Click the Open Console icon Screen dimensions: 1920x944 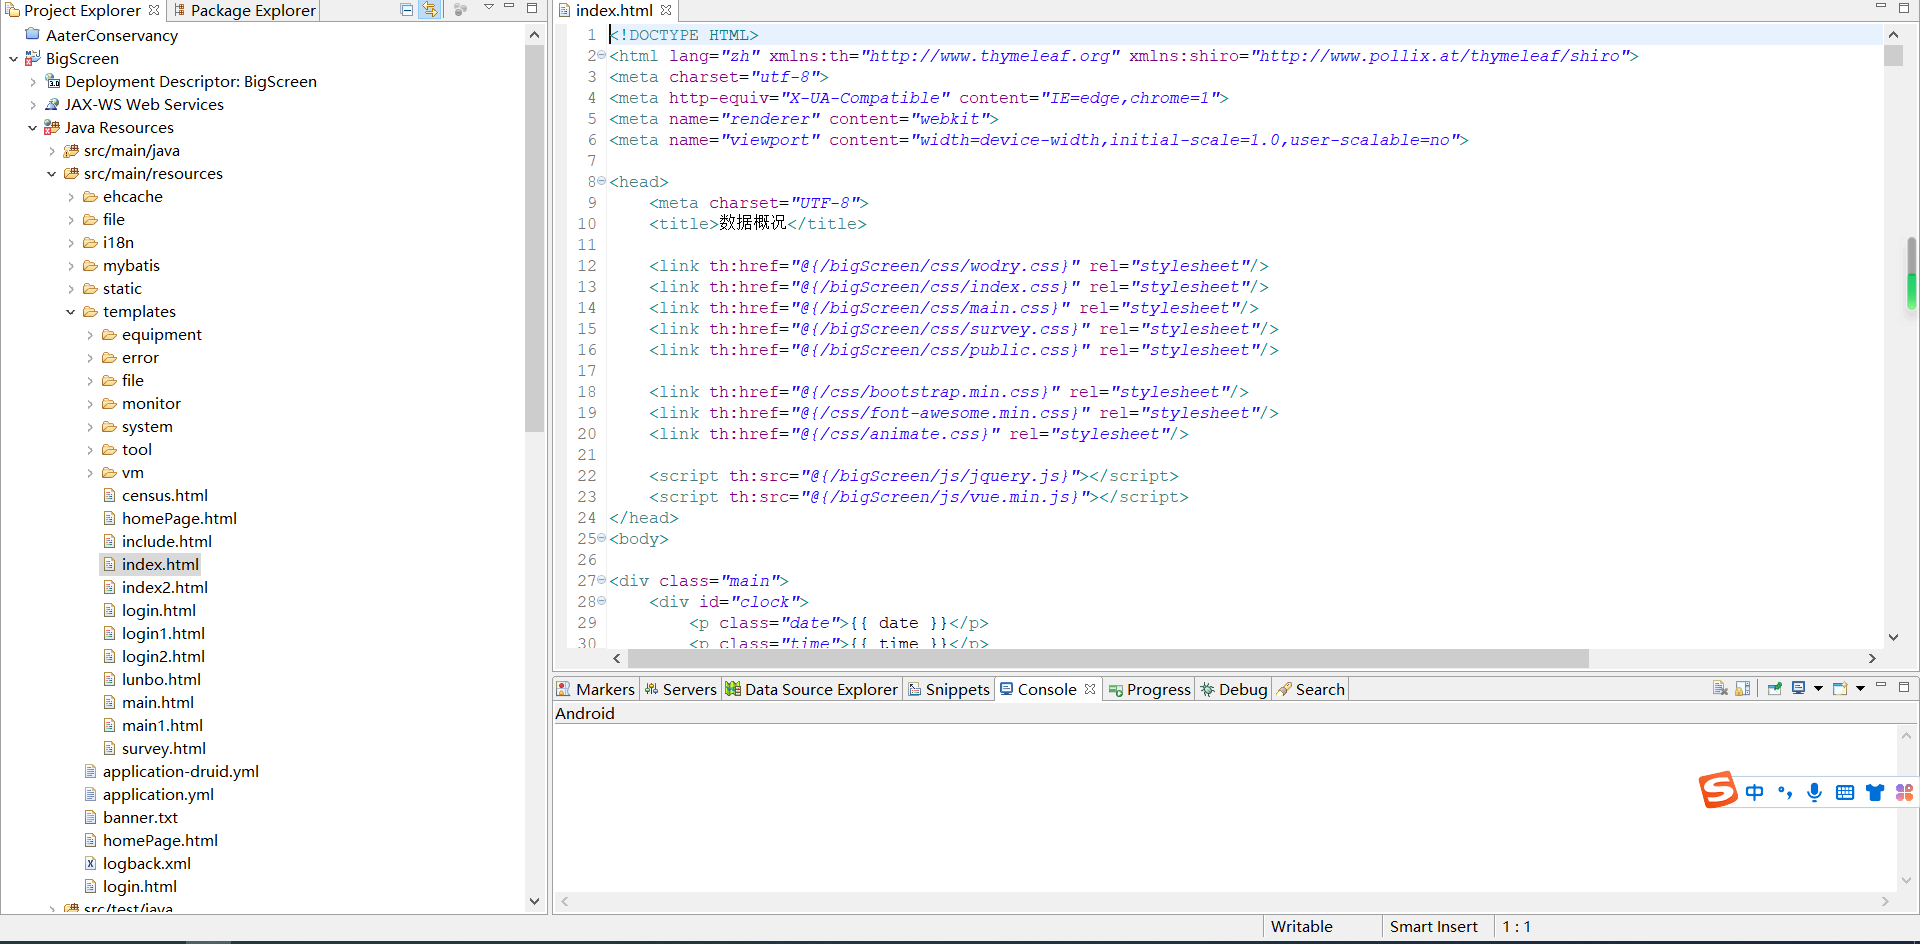click(x=1840, y=689)
